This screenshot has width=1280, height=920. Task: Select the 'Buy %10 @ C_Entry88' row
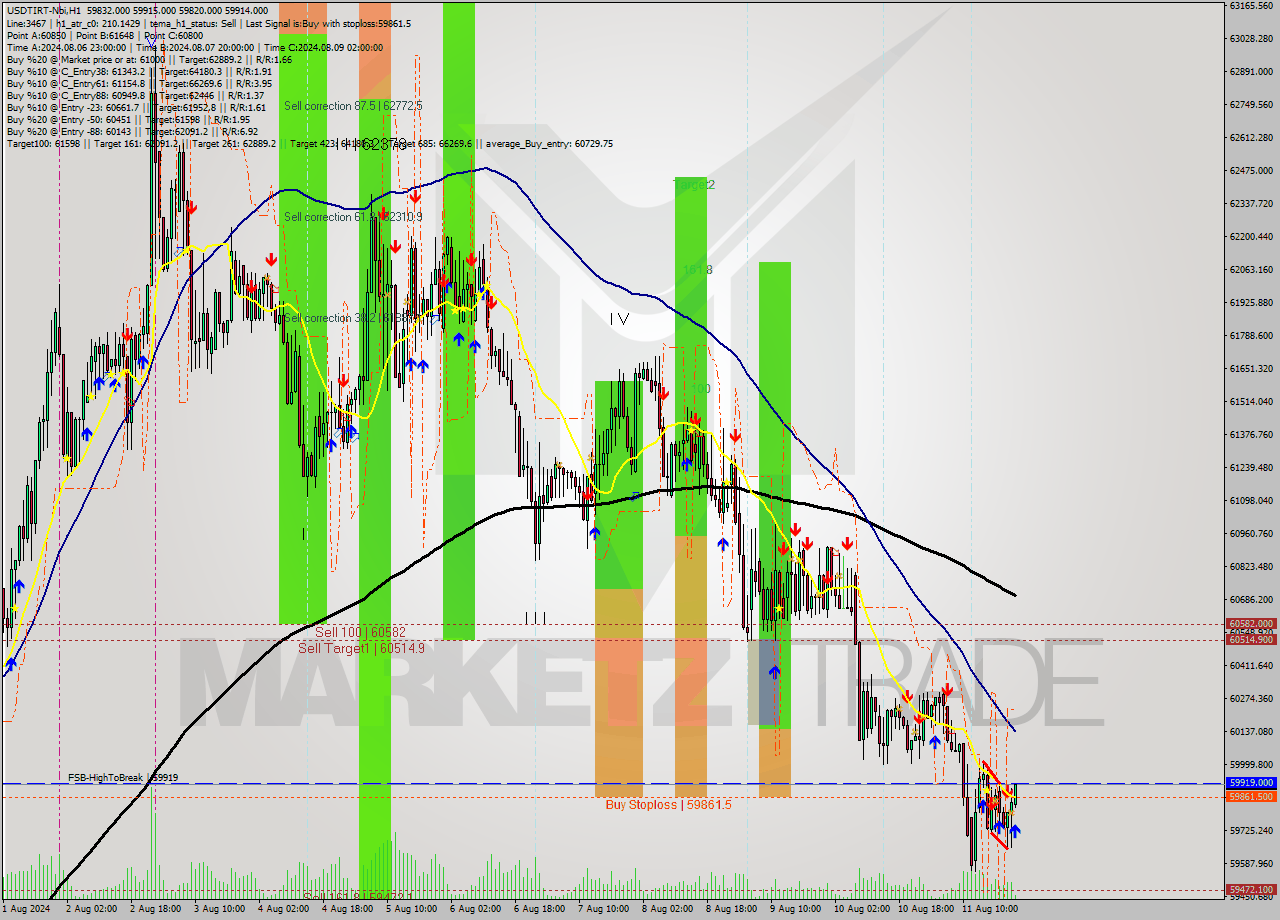[x=135, y=95]
